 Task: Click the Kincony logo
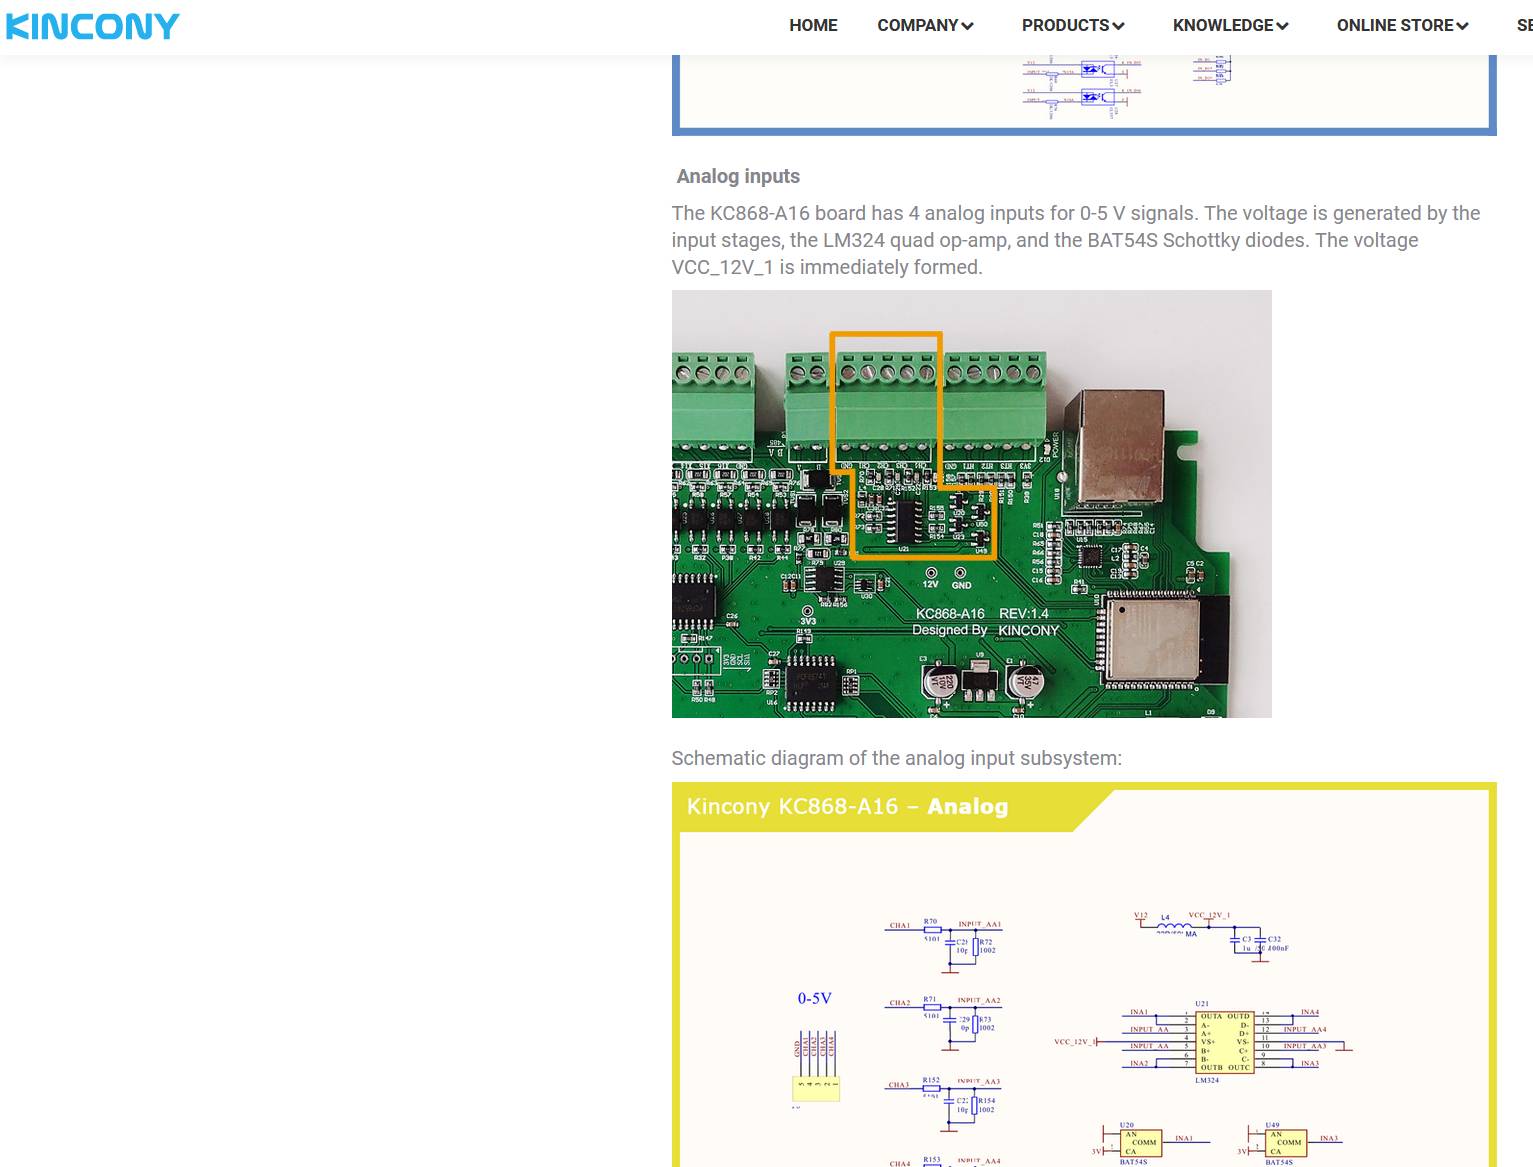92,26
